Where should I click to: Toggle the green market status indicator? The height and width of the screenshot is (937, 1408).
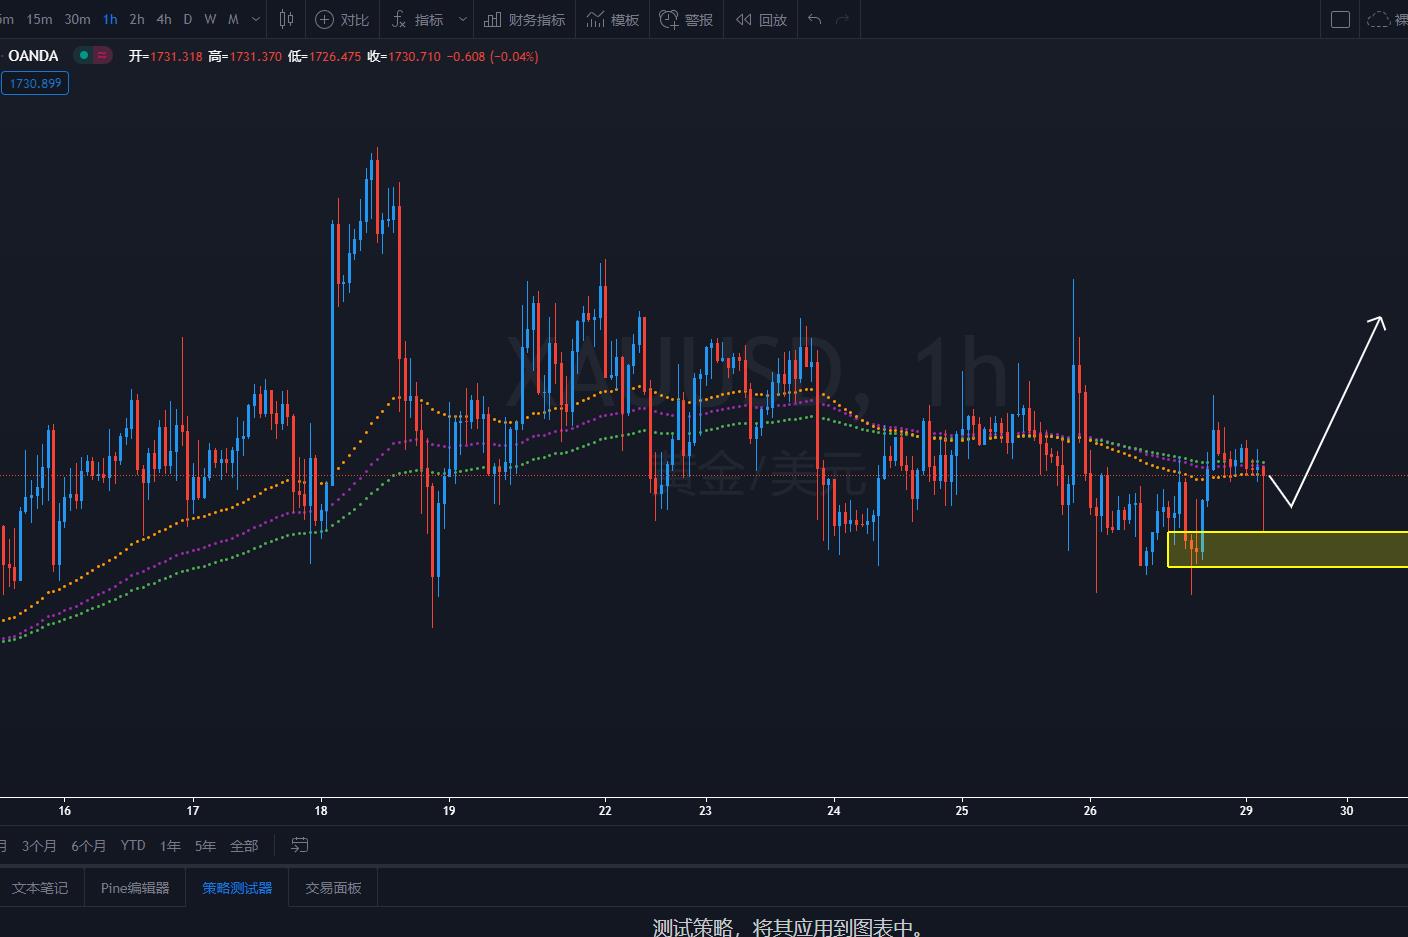click(x=84, y=55)
